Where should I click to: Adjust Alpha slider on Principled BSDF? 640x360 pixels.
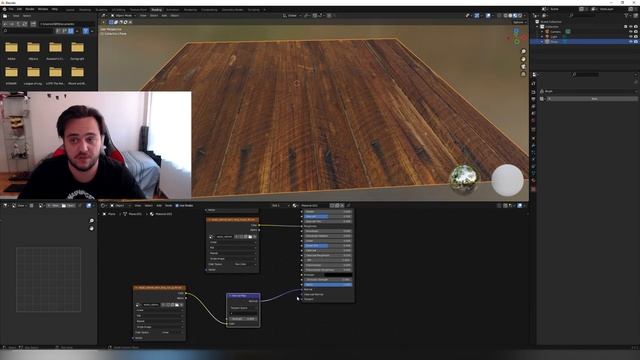(x=328, y=284)
